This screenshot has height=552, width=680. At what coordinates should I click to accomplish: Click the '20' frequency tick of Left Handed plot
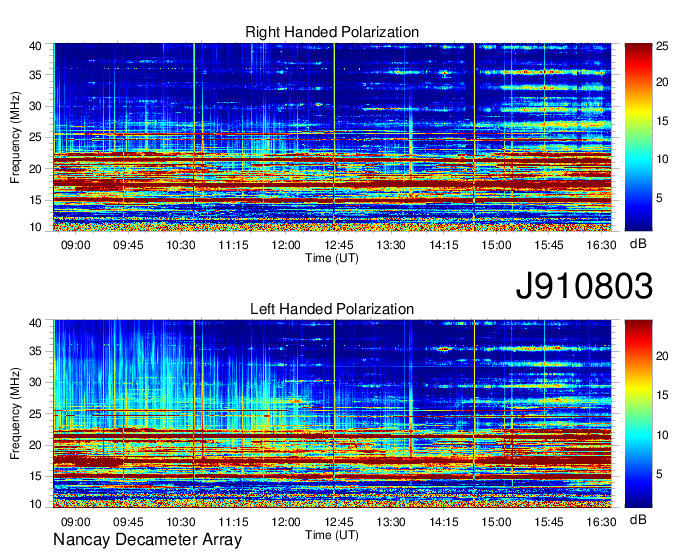(x=35, y=445)
